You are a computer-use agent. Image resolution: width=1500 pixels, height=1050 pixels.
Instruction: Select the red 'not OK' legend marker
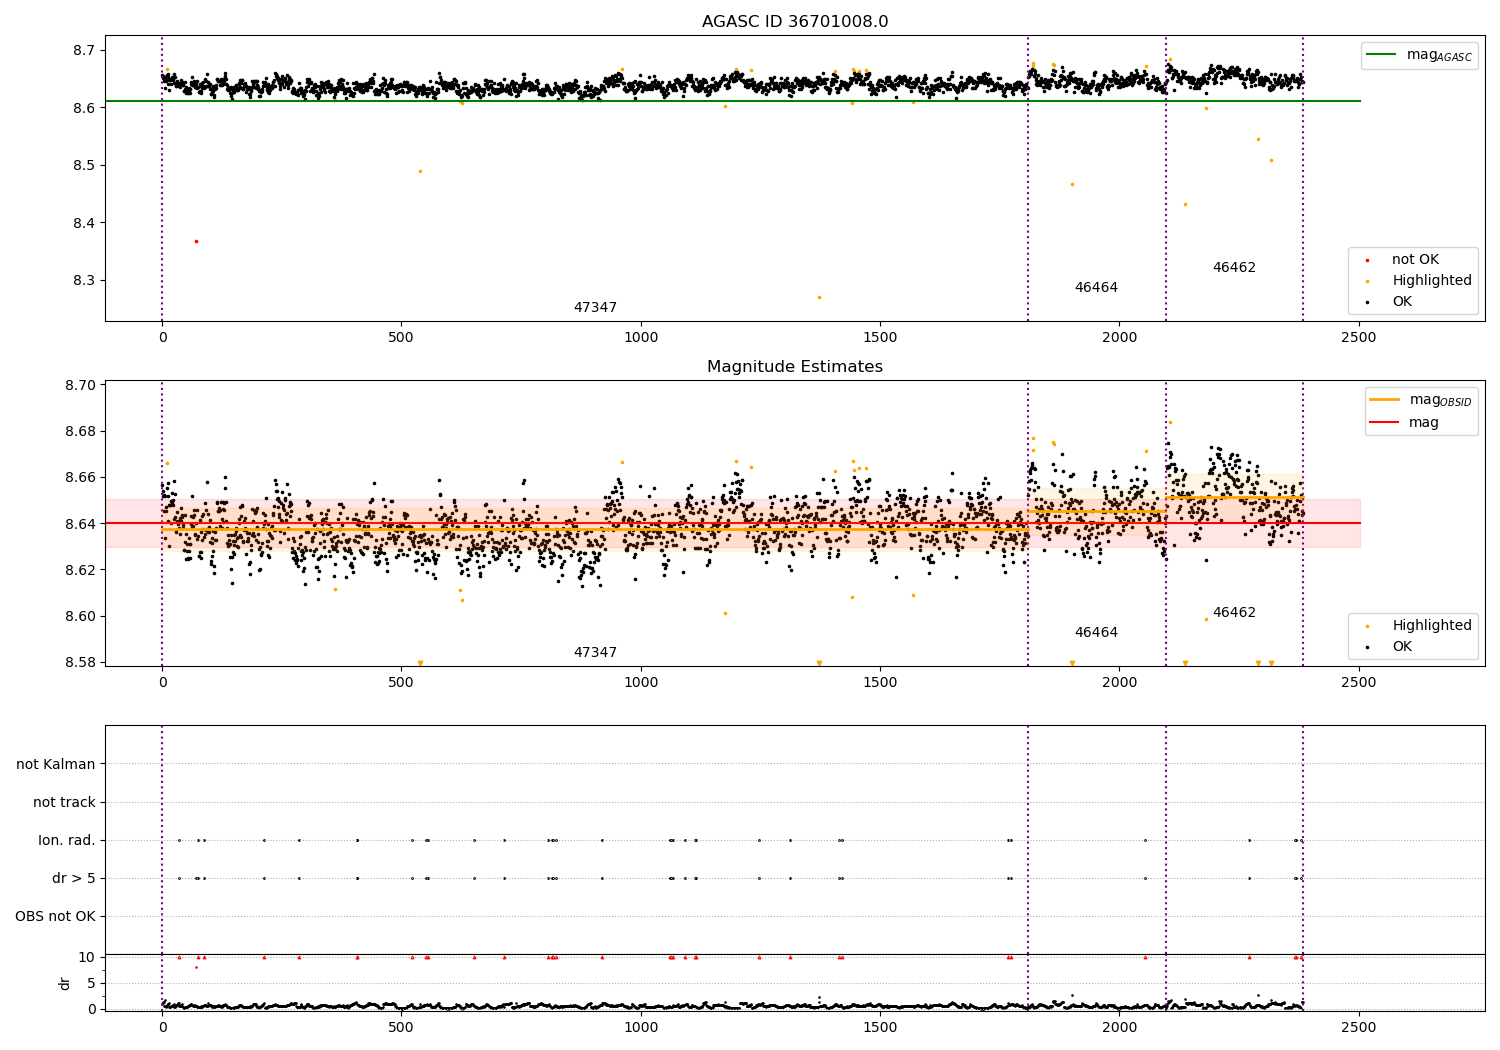click(1367, 260)
